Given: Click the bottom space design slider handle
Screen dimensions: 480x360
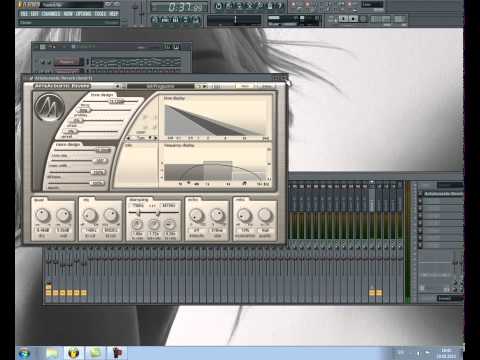Looking at the screenshot, I should click(97, 183).
